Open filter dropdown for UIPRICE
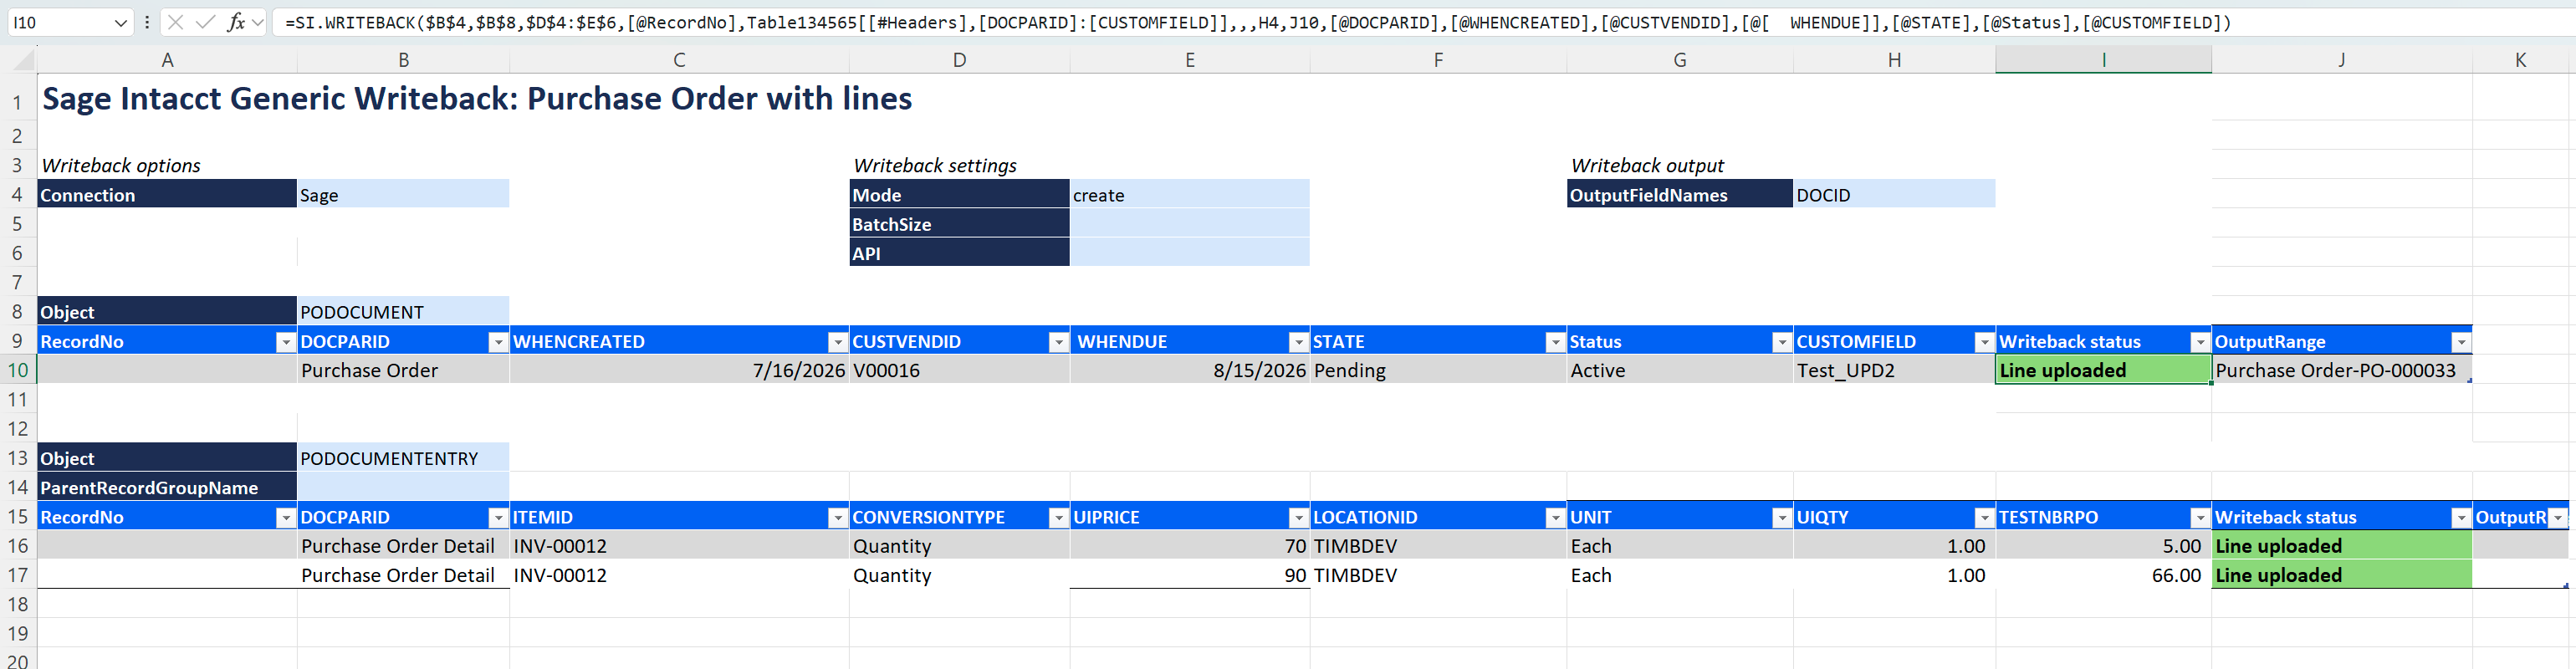Screen dimensions: 2576x669 coord(1298,517)
